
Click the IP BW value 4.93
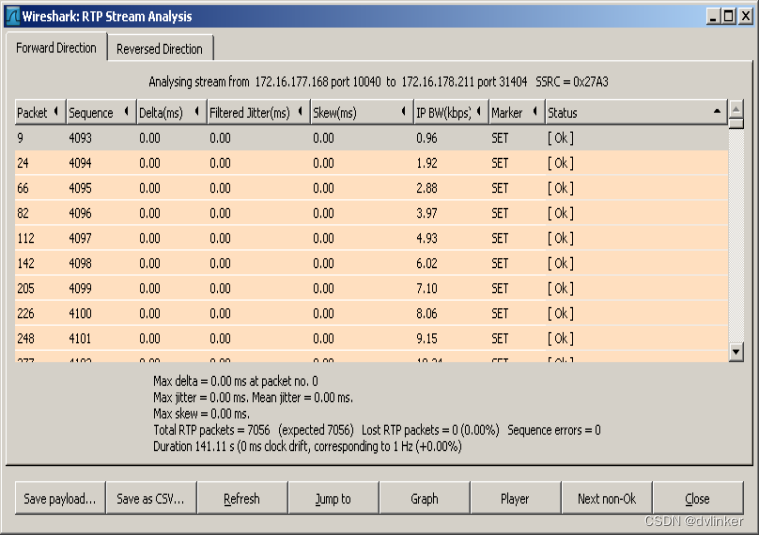(426, 239)
